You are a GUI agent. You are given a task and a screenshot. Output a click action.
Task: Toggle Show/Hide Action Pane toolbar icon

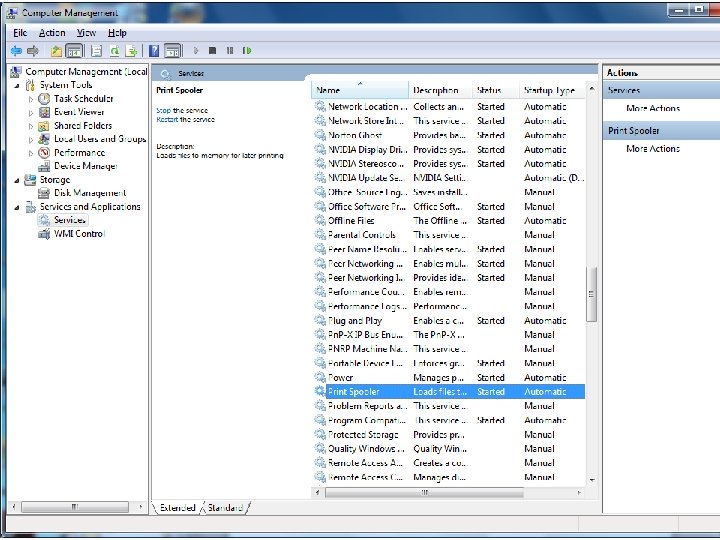pos(173,51)
